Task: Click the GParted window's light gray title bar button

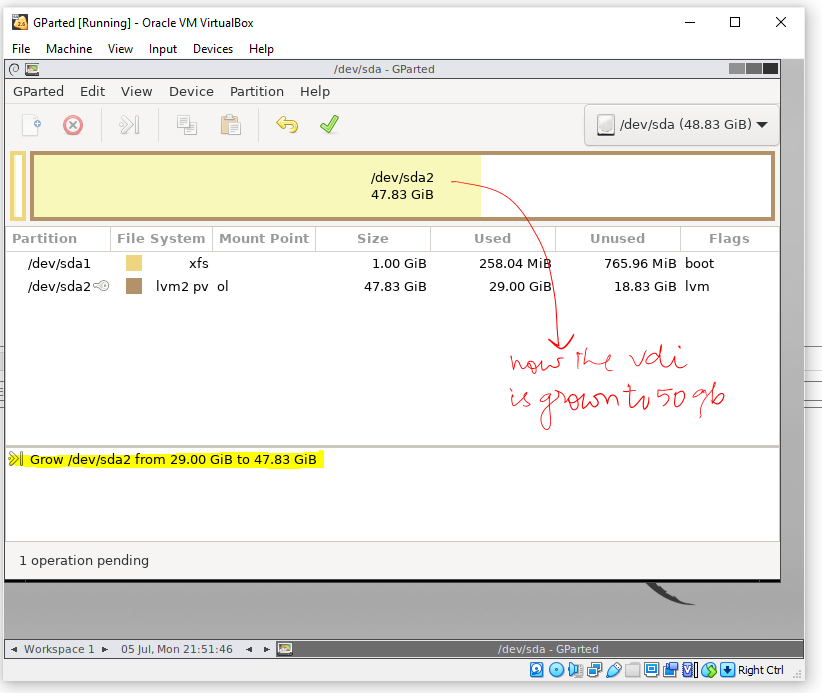Action: click(737, 69)
